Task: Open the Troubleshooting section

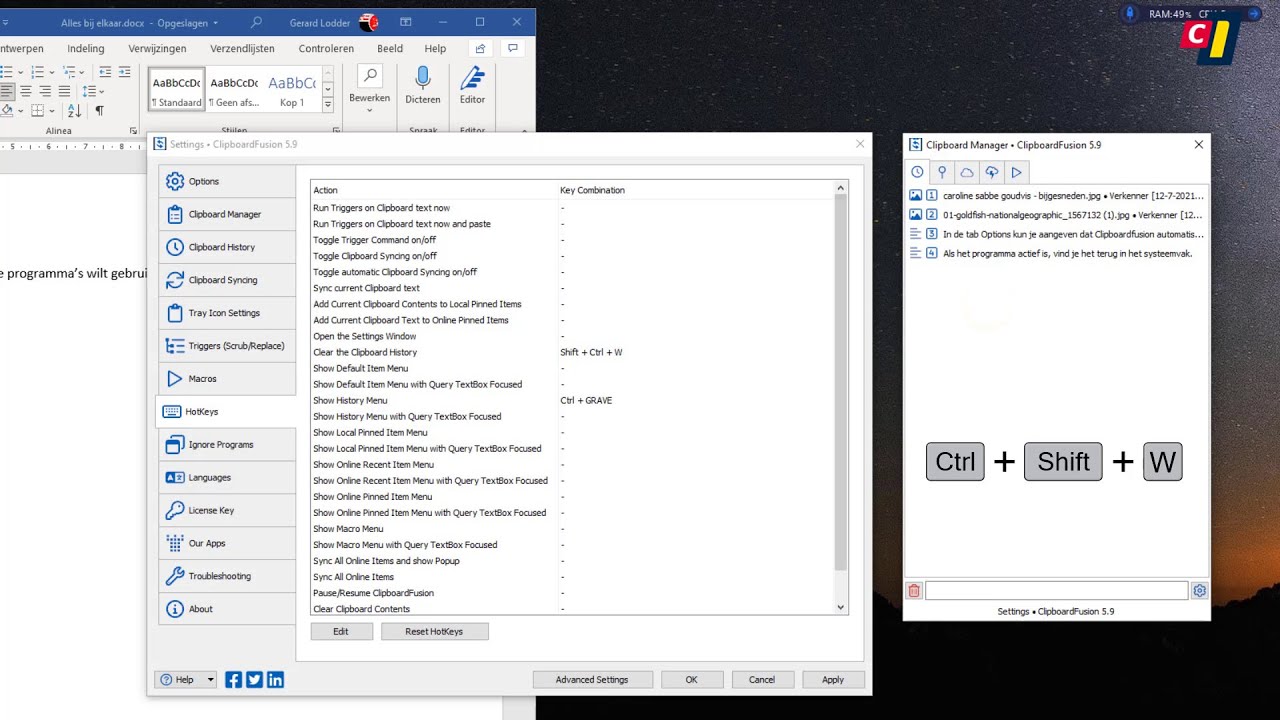Action: click(227, 576)
